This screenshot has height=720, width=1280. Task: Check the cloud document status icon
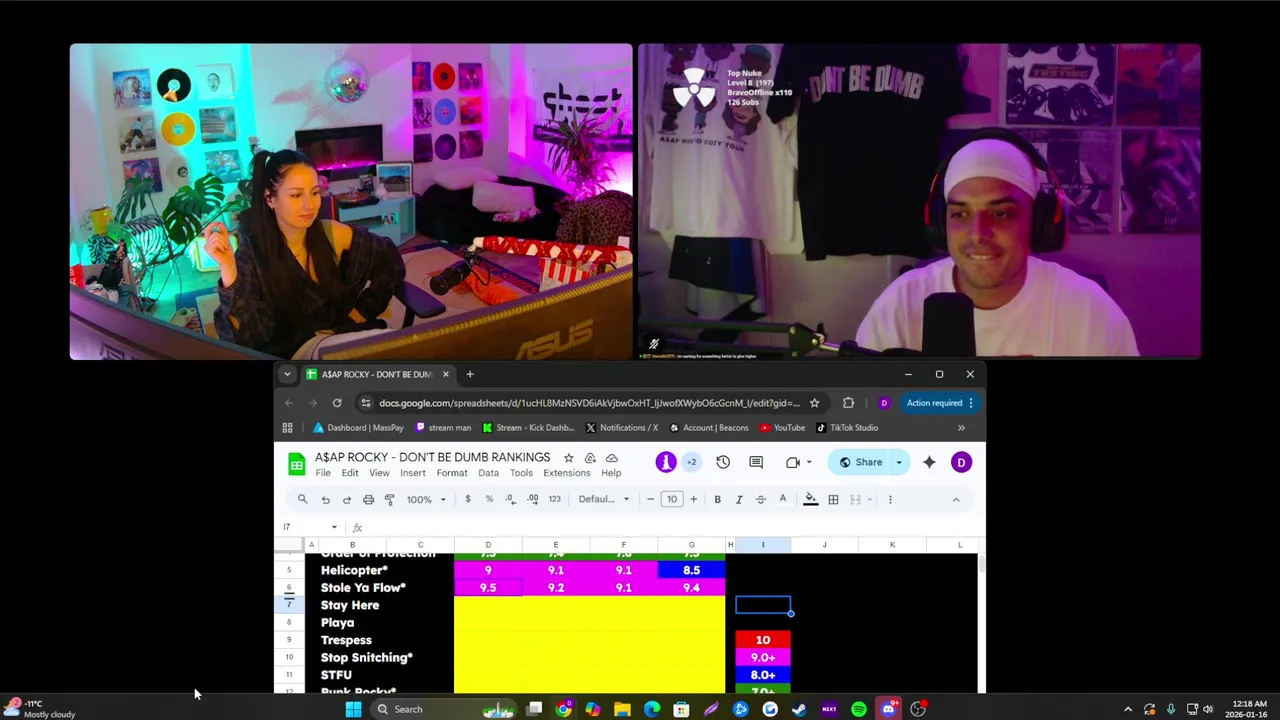612,458
